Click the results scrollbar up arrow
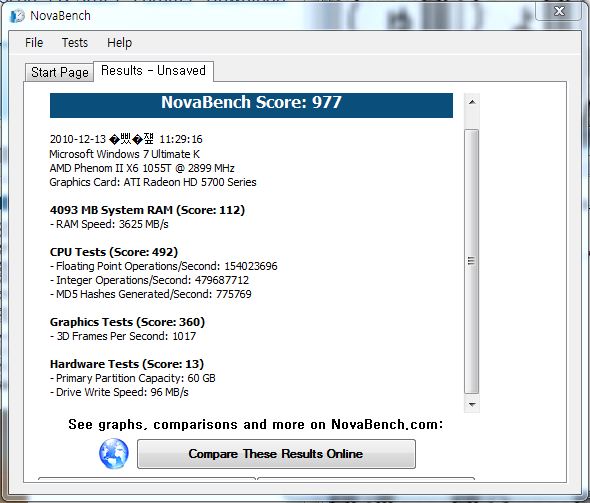The width and height of the screenshot is (590, 503). click(472, 102)
